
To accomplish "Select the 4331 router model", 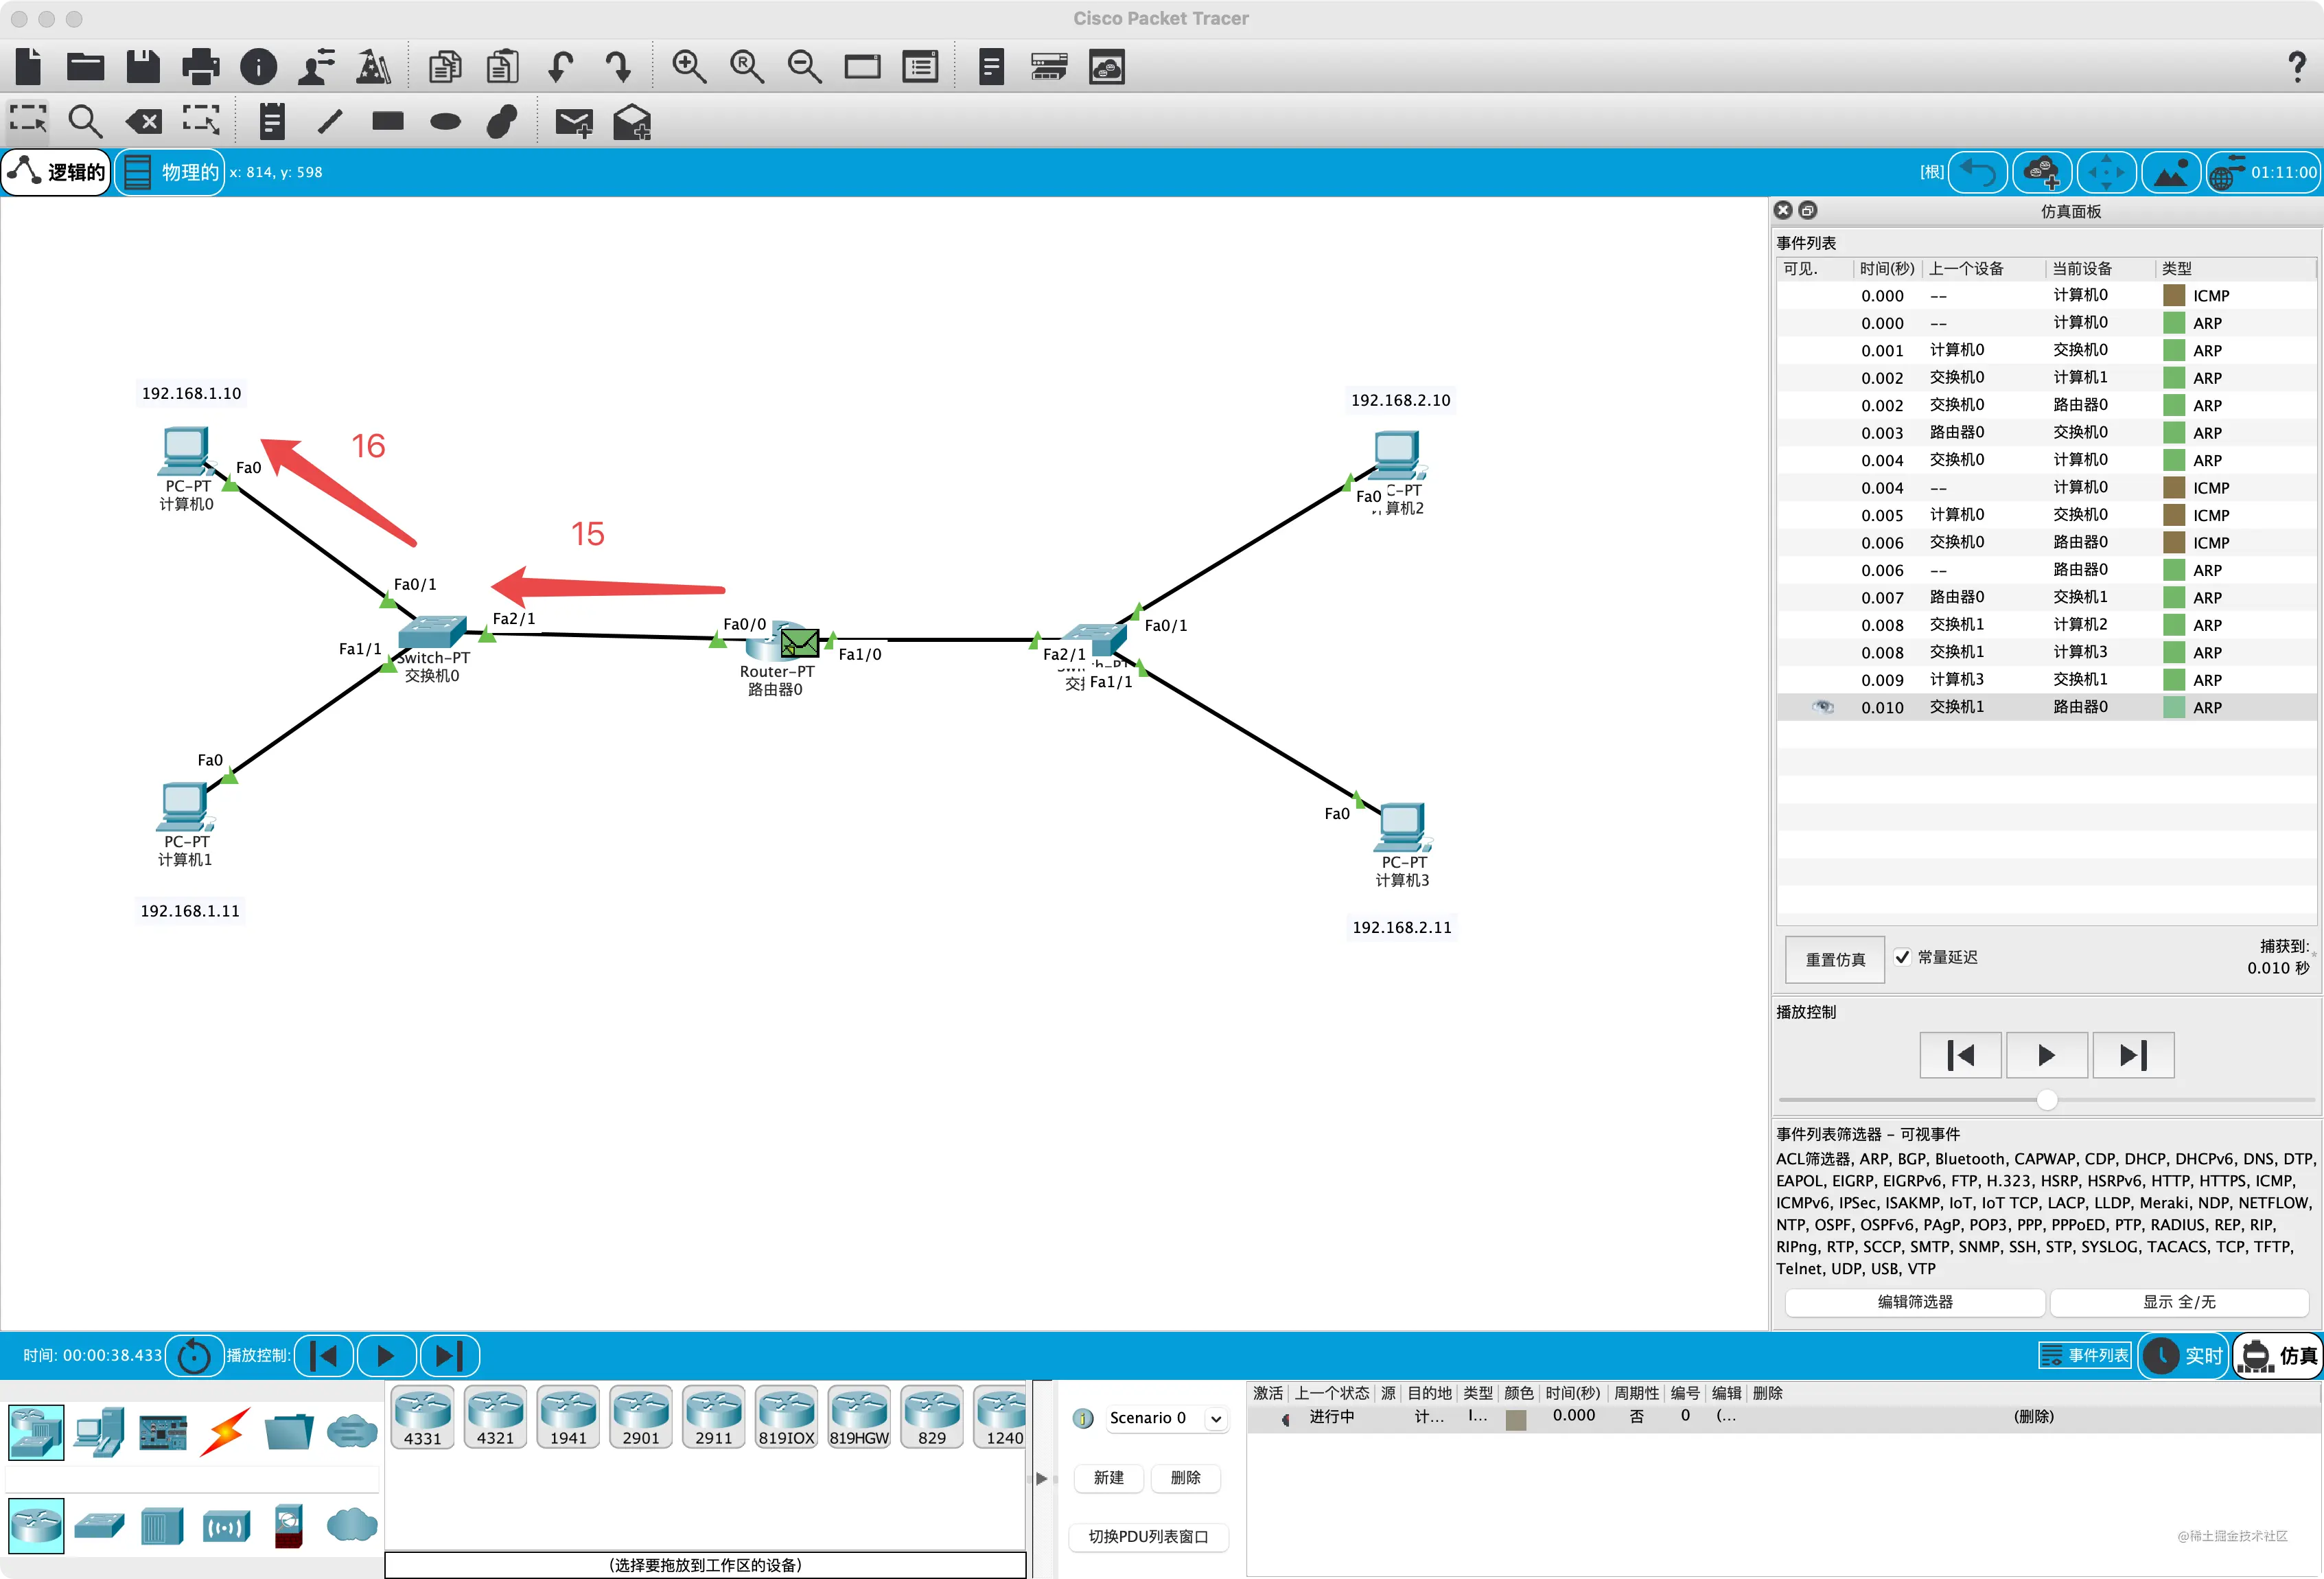I will pyautogui.click(x=422, y=1418).
